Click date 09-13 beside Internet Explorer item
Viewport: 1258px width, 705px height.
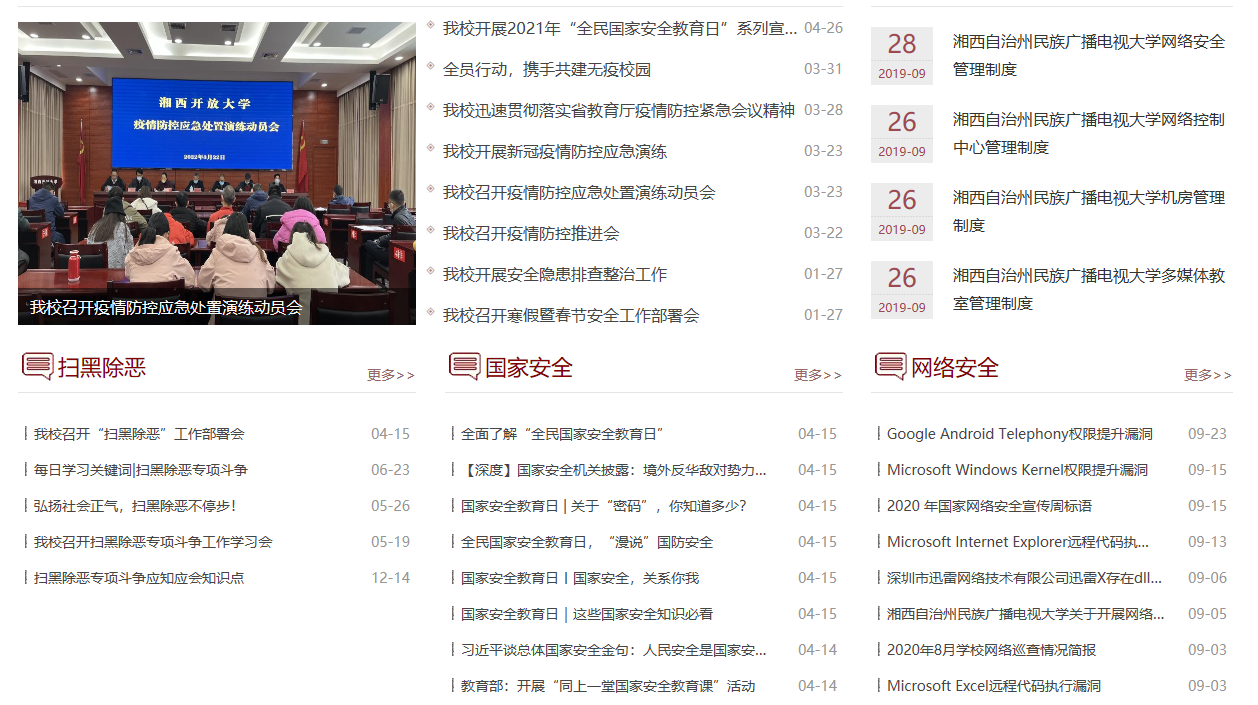1207,542
